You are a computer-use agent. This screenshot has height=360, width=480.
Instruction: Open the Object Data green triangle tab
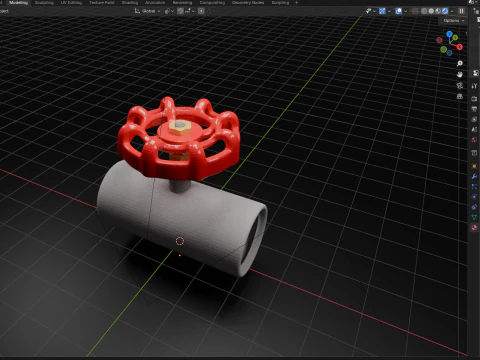(474, 217)
